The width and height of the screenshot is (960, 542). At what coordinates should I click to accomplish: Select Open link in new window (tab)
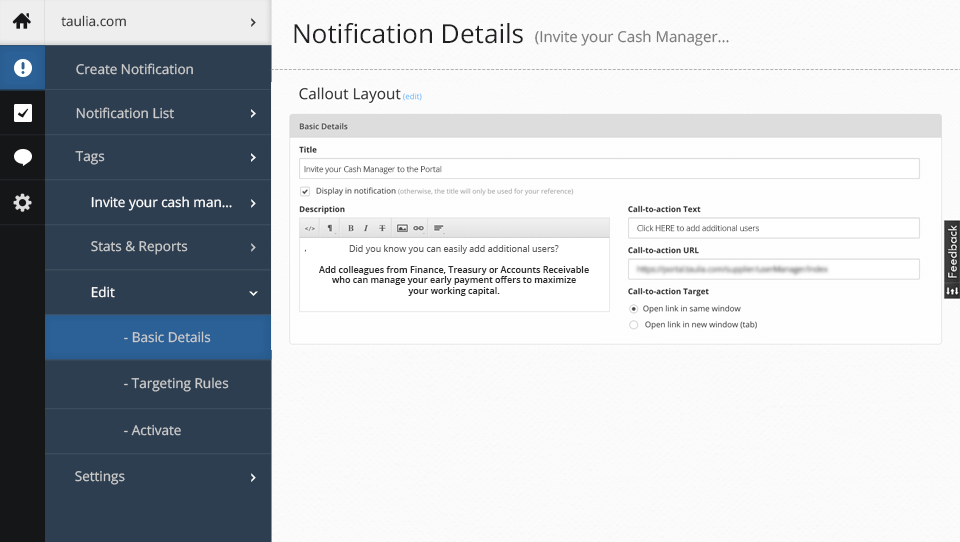(634, 325)
